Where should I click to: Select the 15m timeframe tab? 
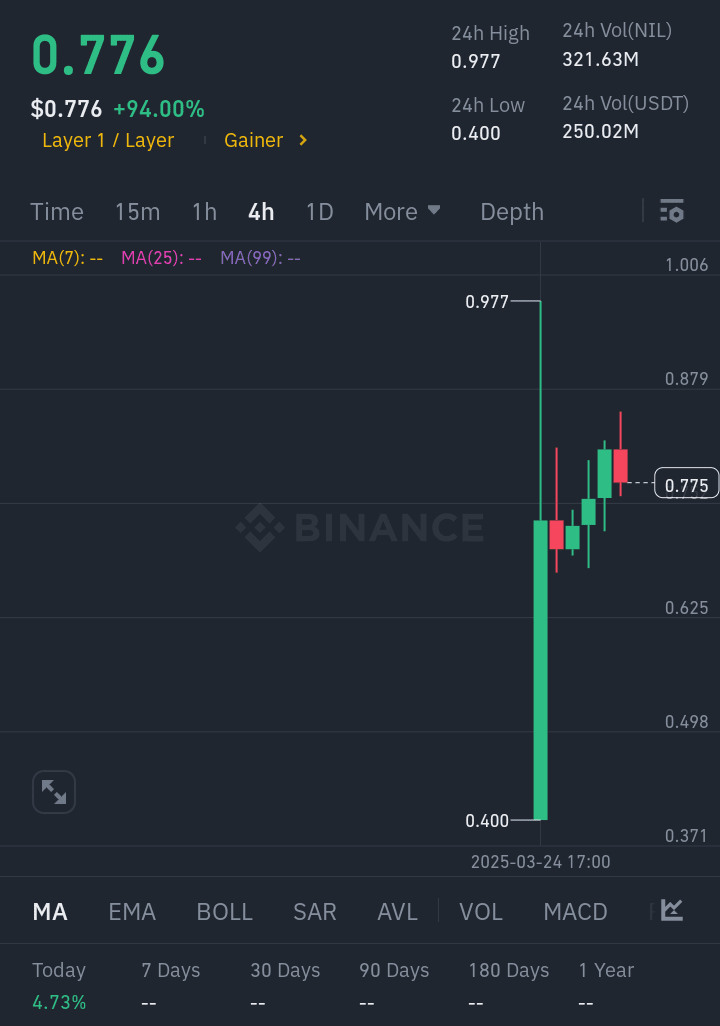click(137, 212)
